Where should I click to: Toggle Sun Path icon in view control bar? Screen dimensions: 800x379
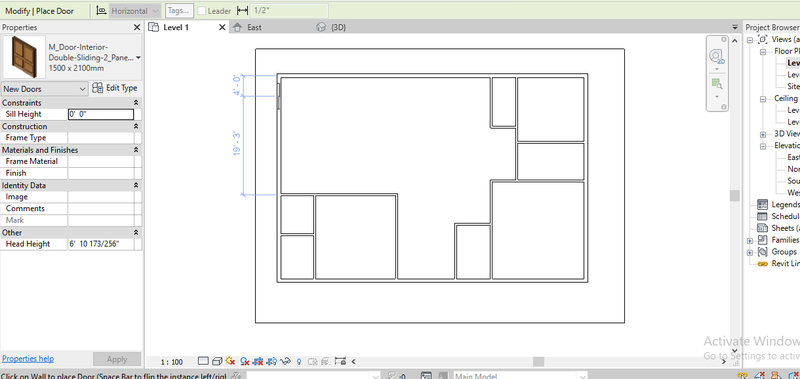[230, 361]
